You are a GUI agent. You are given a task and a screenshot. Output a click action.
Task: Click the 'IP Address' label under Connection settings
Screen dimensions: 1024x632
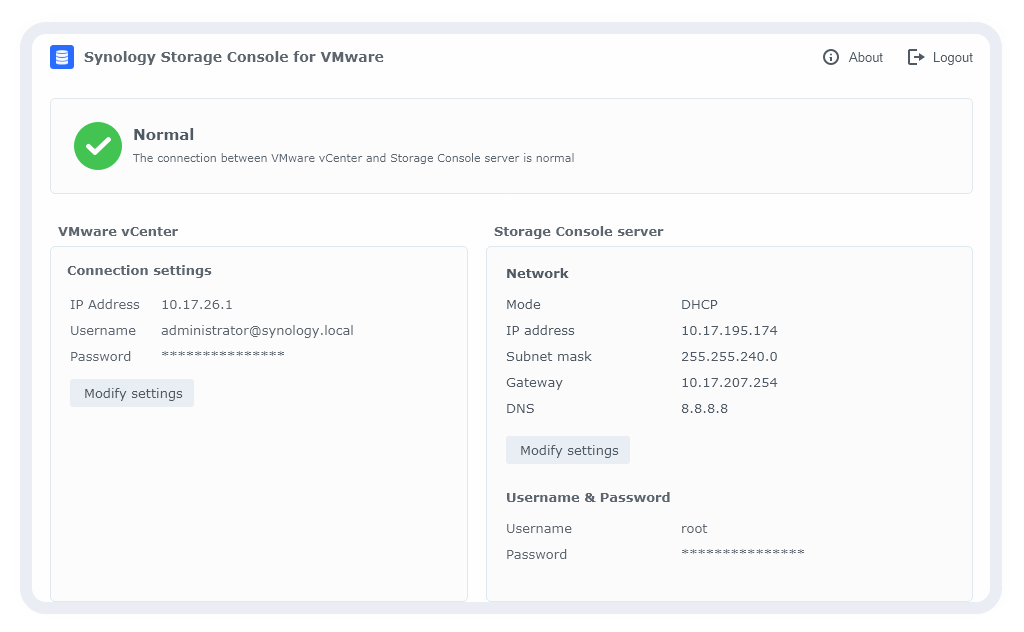[x=105, y=304]
